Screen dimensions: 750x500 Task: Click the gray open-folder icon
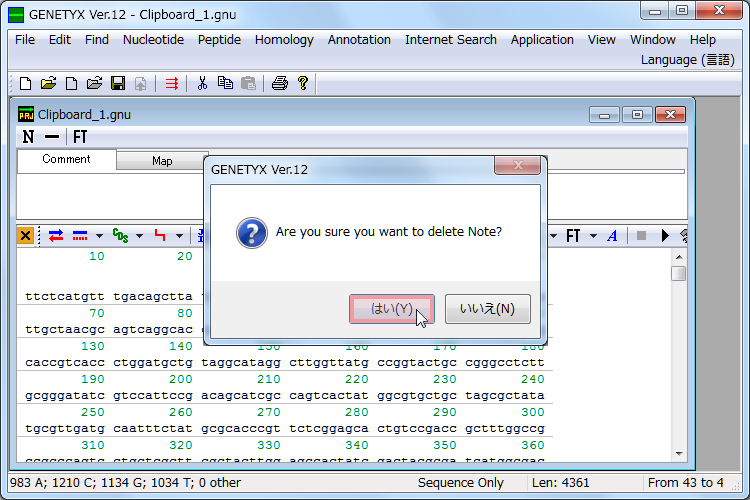(94, 83)
